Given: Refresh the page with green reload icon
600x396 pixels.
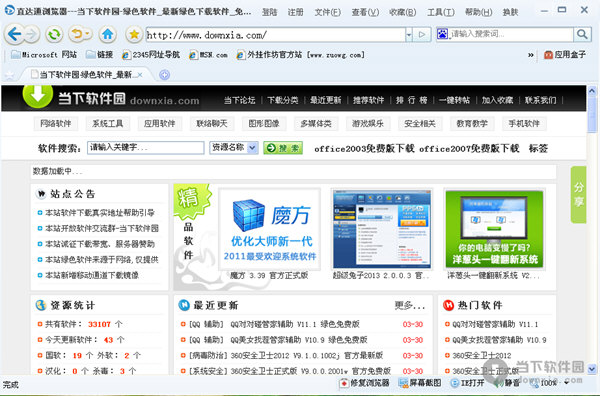Looking at the screenshot, I should [x=54, y=35].
